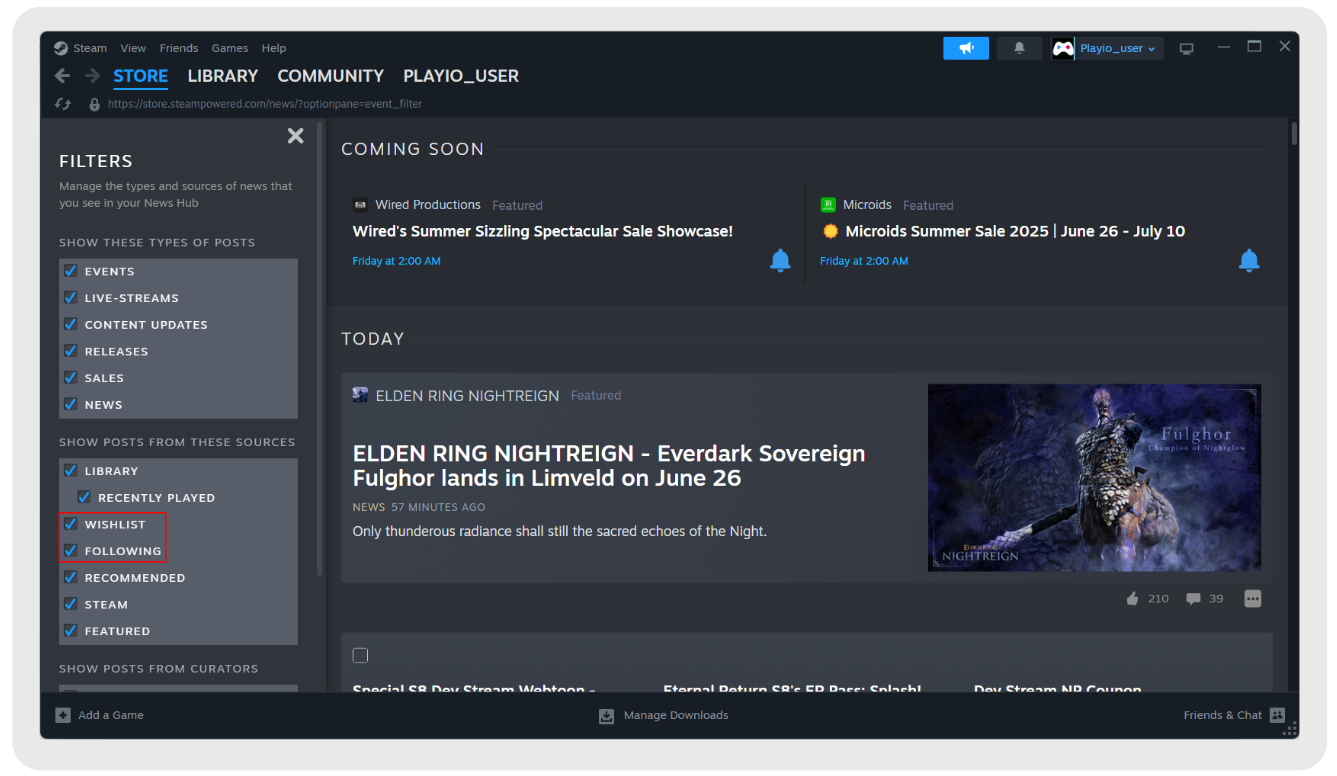Viewport: 1337px width, 776px height.
Task: Set reminder bell for Wired's sale showcase
Action: click(780, 261)
